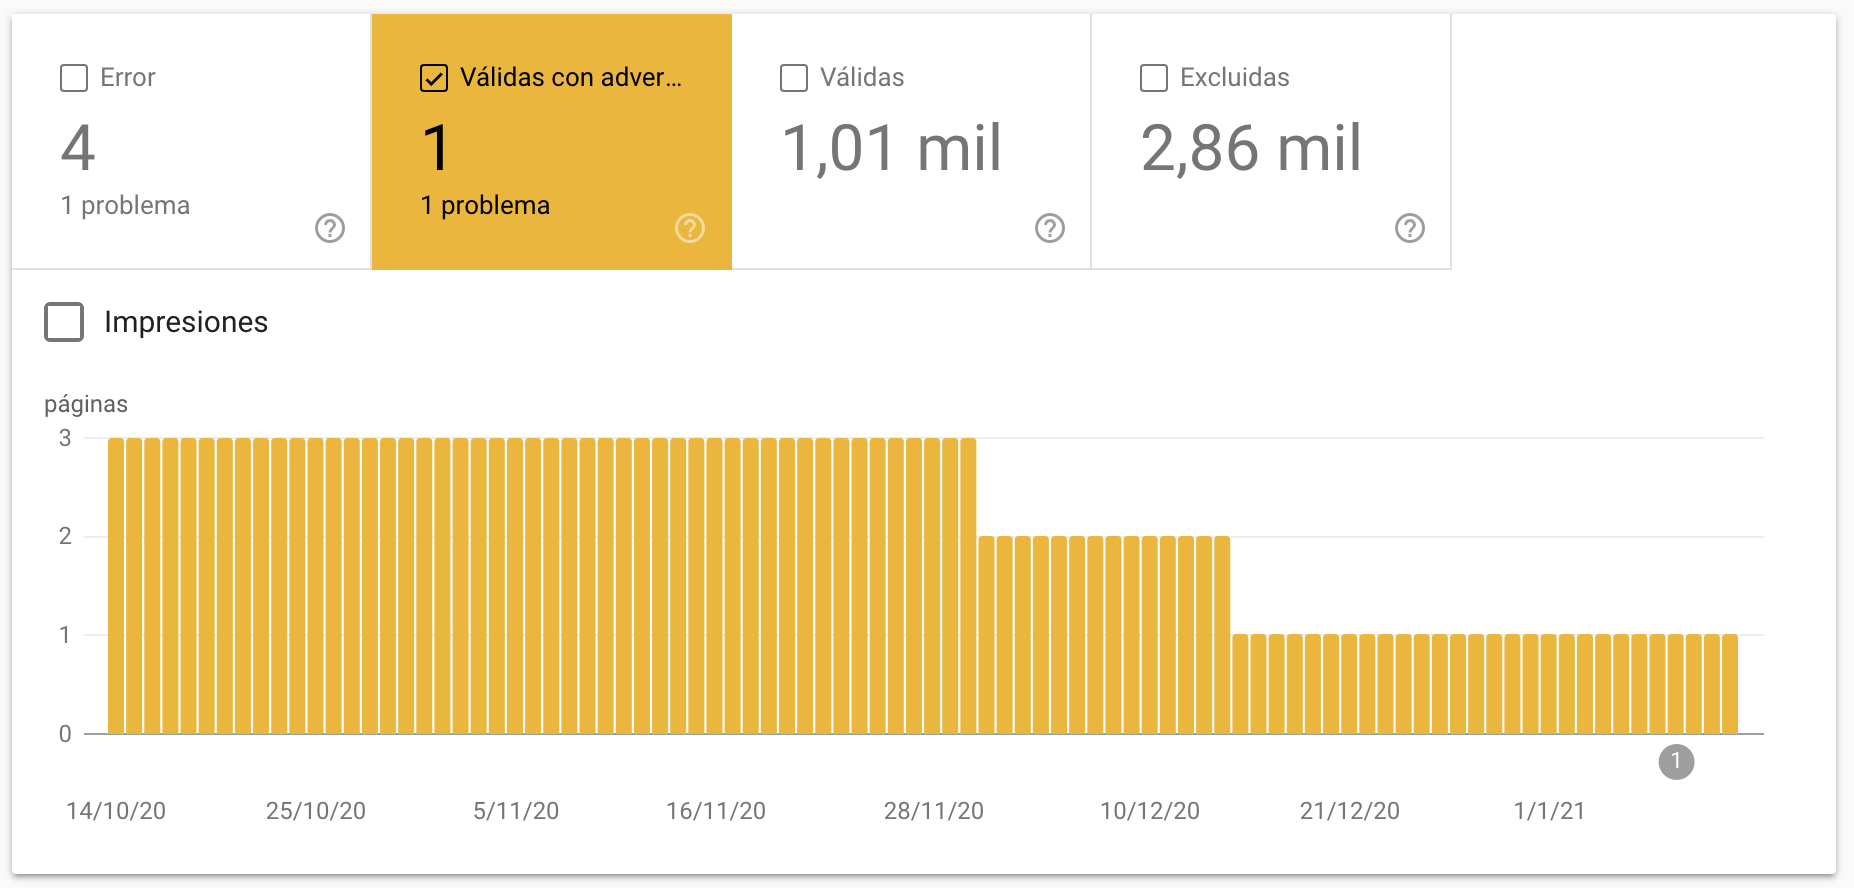This screenshot has height=888, width=1854.
Task: Enable the Error checkbox
Action: (74, 78)
